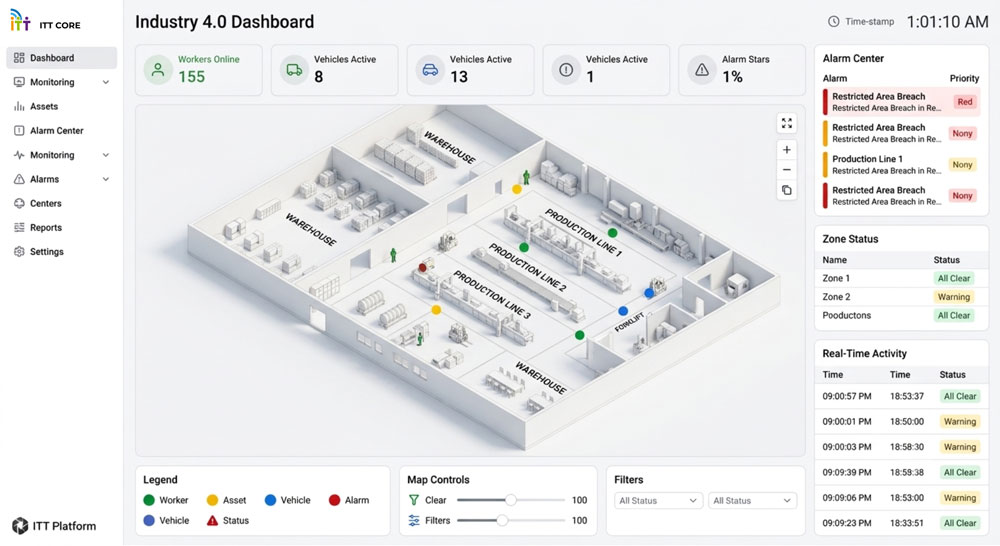Open the Workers Online 155 card
The width and height of the screenshot is (1000, 546).
coord(199,70)
